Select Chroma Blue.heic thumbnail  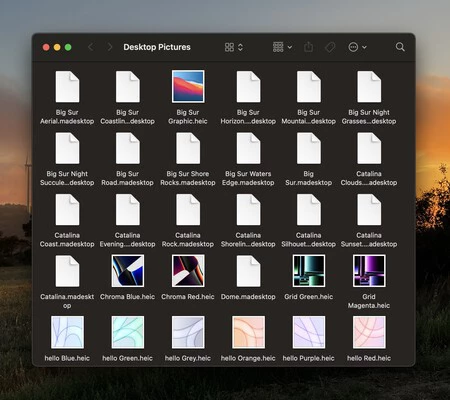128,271
